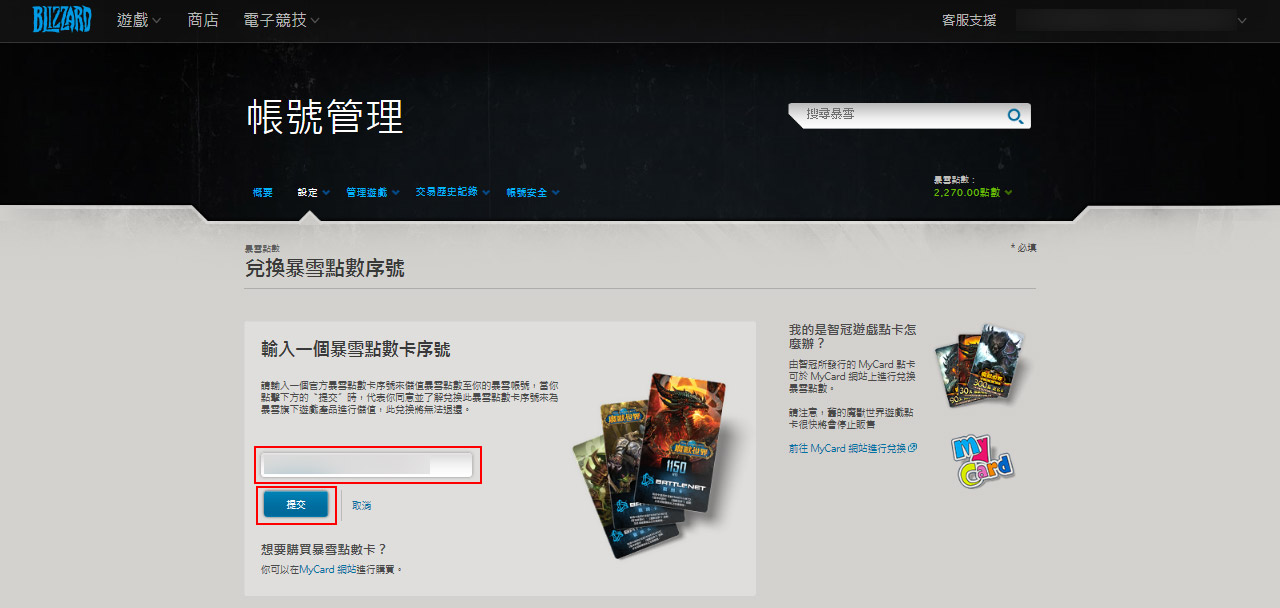This screenshot has height=608, width=1280.
Task: Click the 我的是智冠遊戲點卡怎麼辦？ heading
Action: click(852, 336)
